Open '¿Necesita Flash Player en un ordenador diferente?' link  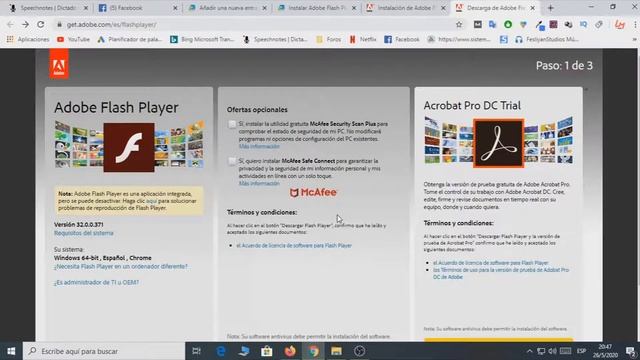120,266
